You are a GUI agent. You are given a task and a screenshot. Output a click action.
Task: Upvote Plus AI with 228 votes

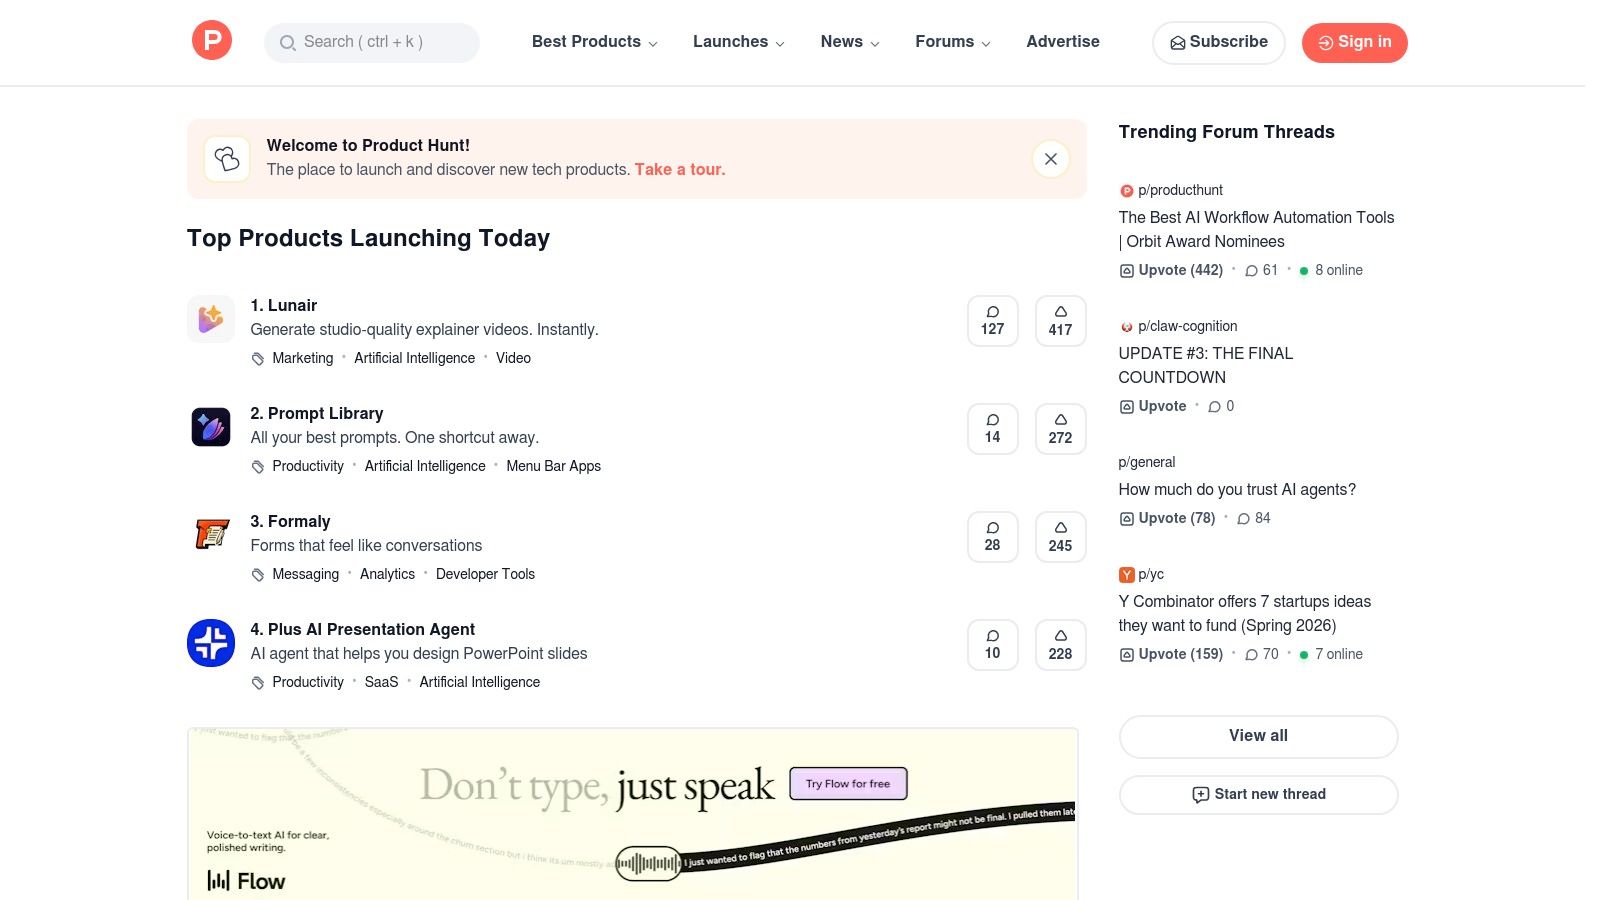[x=1061, y=645]
